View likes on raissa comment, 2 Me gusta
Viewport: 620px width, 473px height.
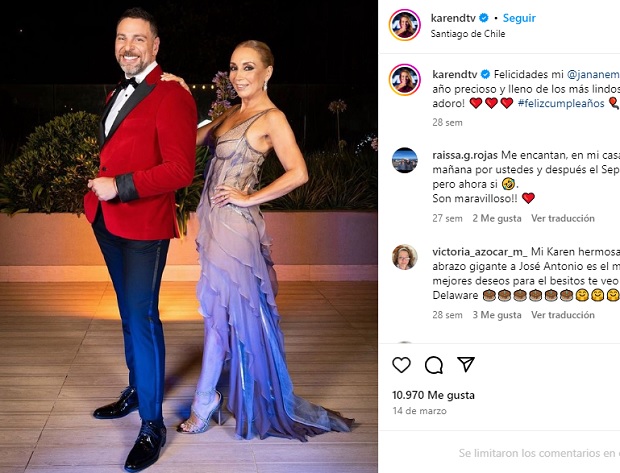point(497,218)
